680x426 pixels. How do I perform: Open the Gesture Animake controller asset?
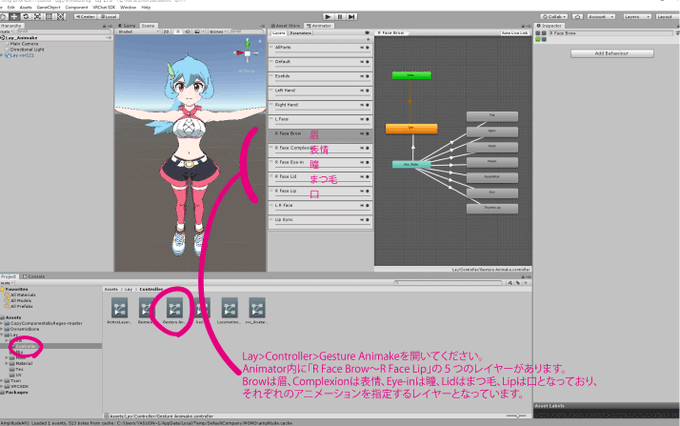(174, 311)
